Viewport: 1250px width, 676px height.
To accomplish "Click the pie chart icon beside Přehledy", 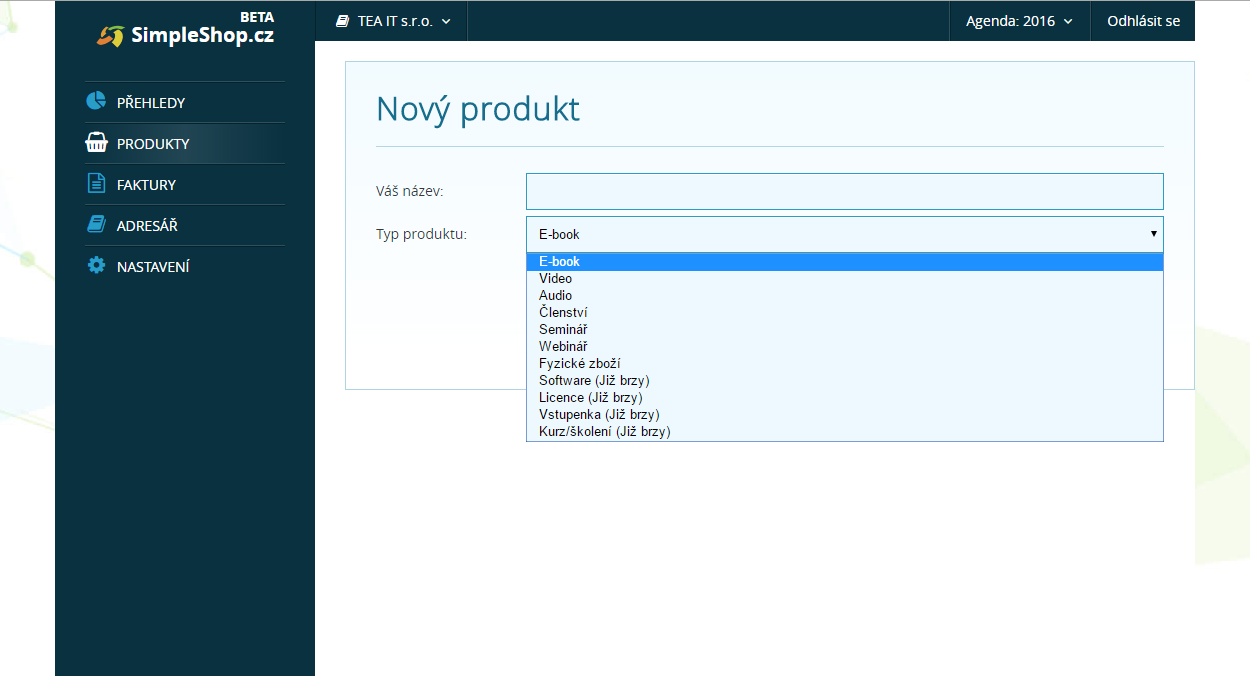I will (96, 101).
